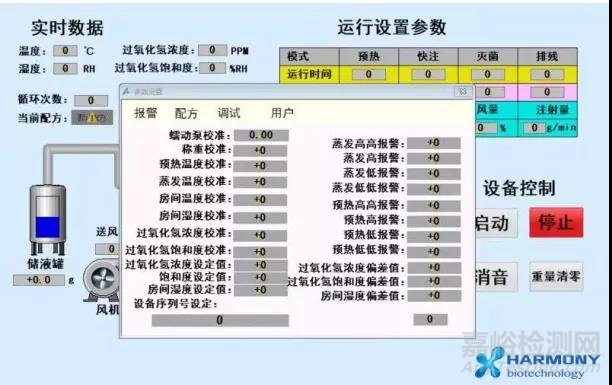The width and height of the screenshot is (612, 385).
Task: Edit the 预热高报警 field
Action: (434, 221)
